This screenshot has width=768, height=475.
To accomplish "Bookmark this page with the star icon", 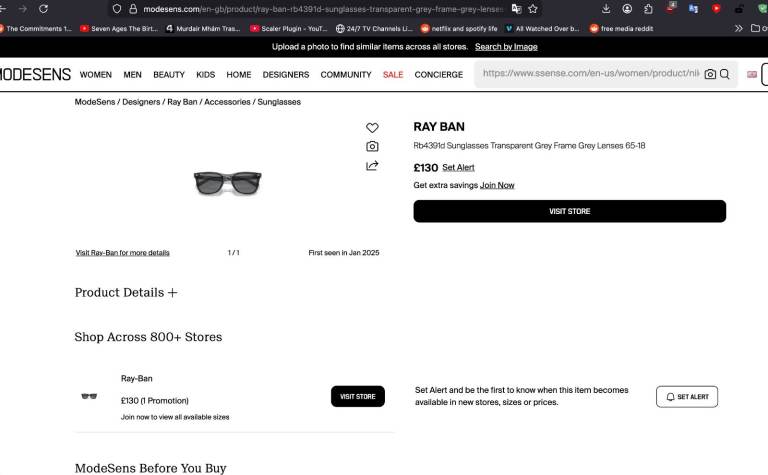I will click(533, 9).
